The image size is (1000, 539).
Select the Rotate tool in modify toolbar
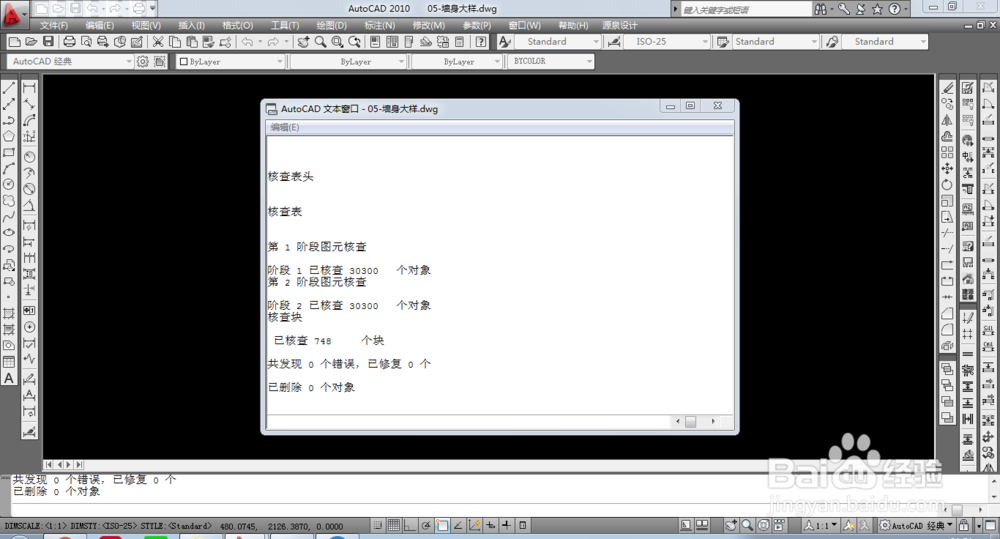click(x=948, y=185)
